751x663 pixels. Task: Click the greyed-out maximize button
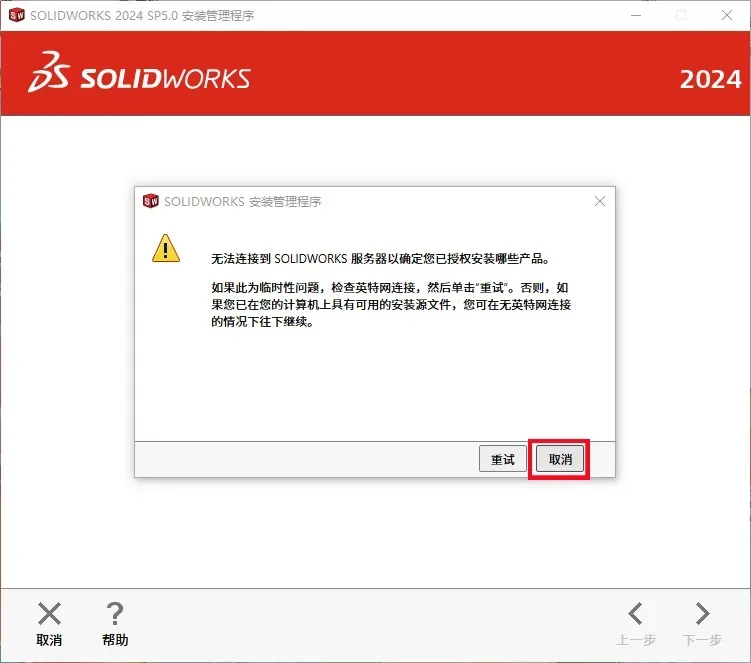pyautogui.click(x=681, y=15)
